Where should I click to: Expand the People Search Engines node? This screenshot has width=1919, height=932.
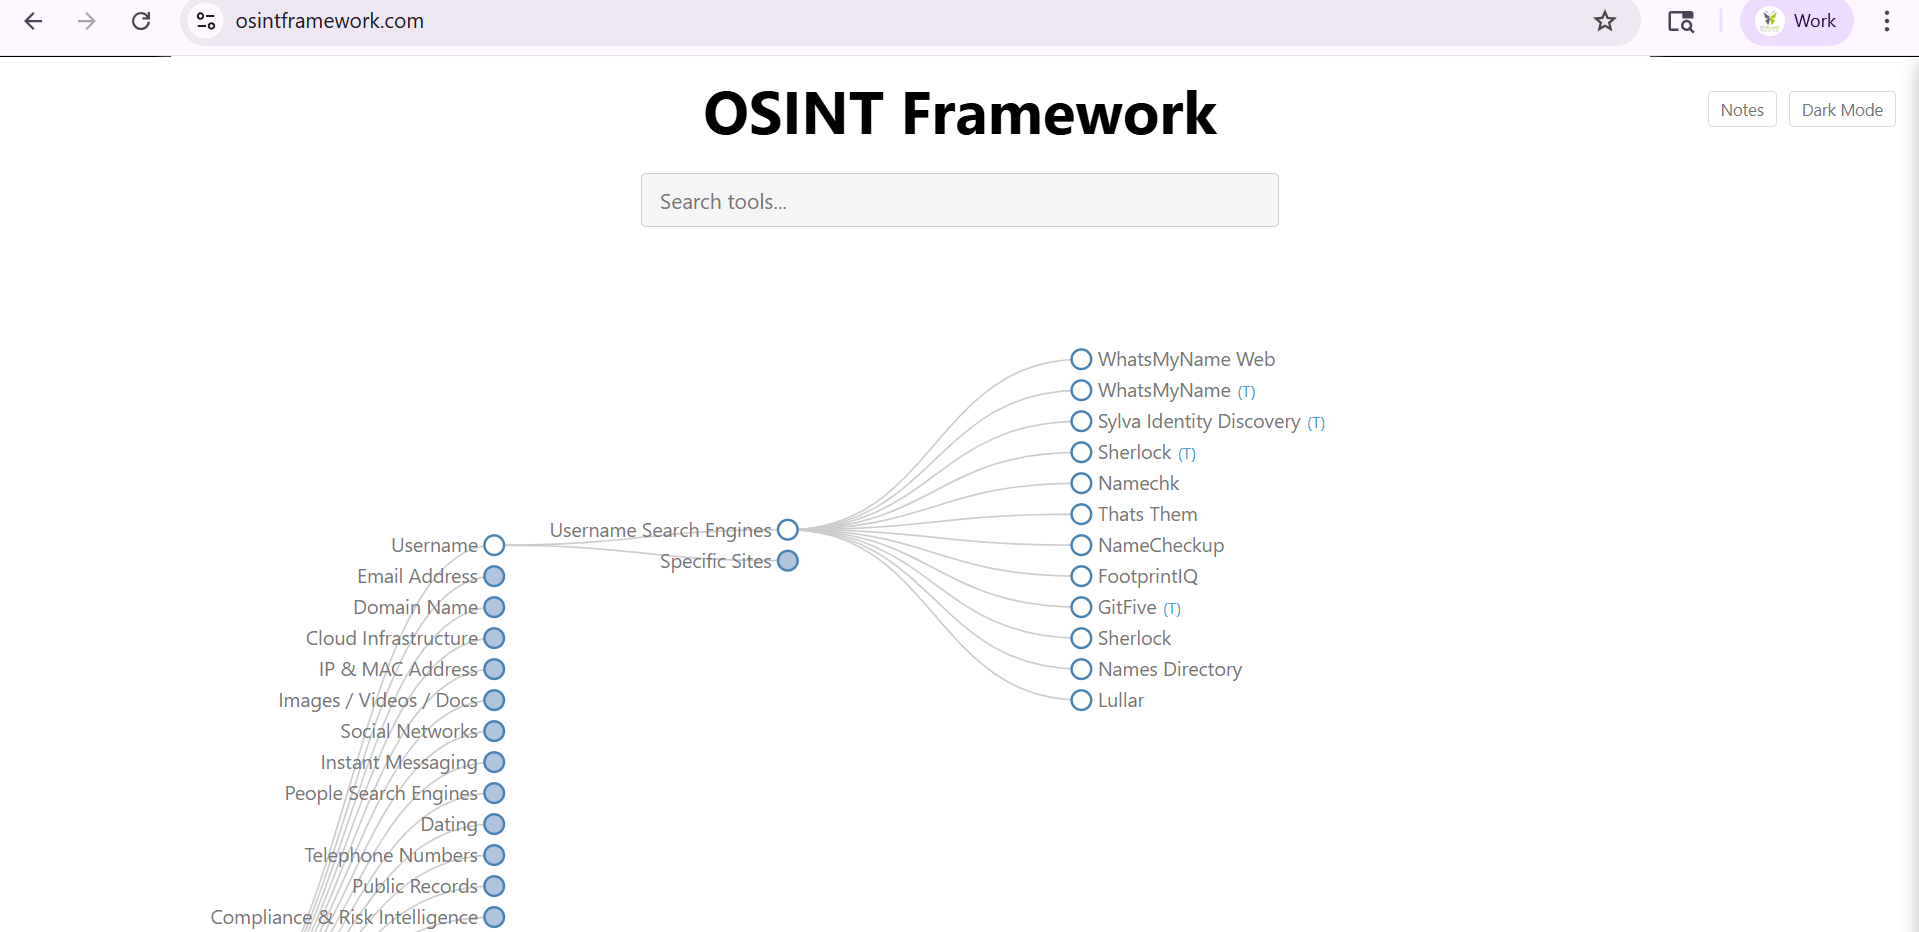tap(494, 793)
